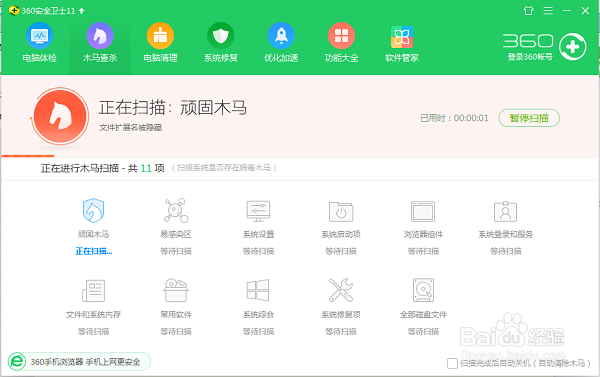600x377 pixels.
Task: Click 登录360帐号 login text
Action: click(x=530, y=57)
